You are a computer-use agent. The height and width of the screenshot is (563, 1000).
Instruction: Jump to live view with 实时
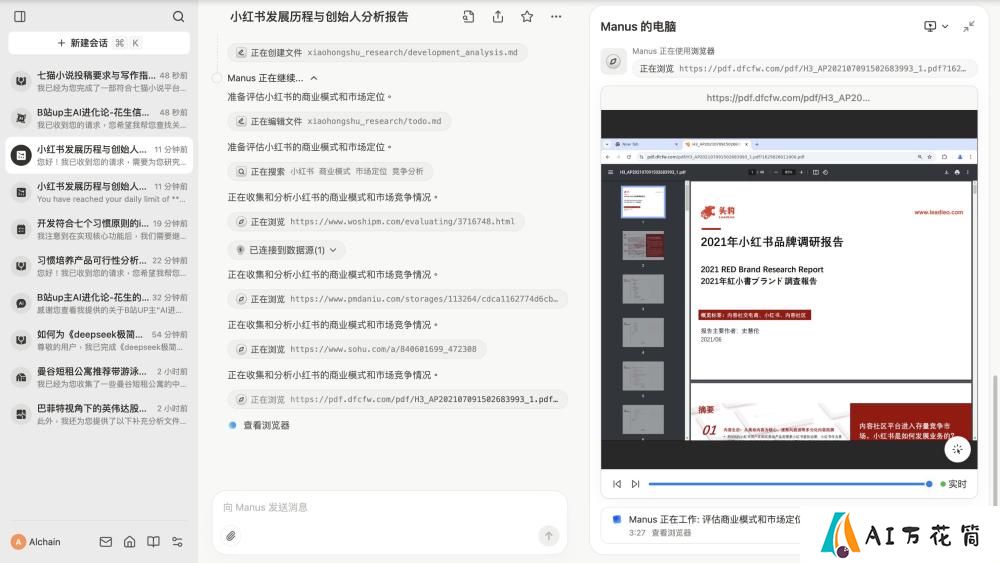pos(954,484)
